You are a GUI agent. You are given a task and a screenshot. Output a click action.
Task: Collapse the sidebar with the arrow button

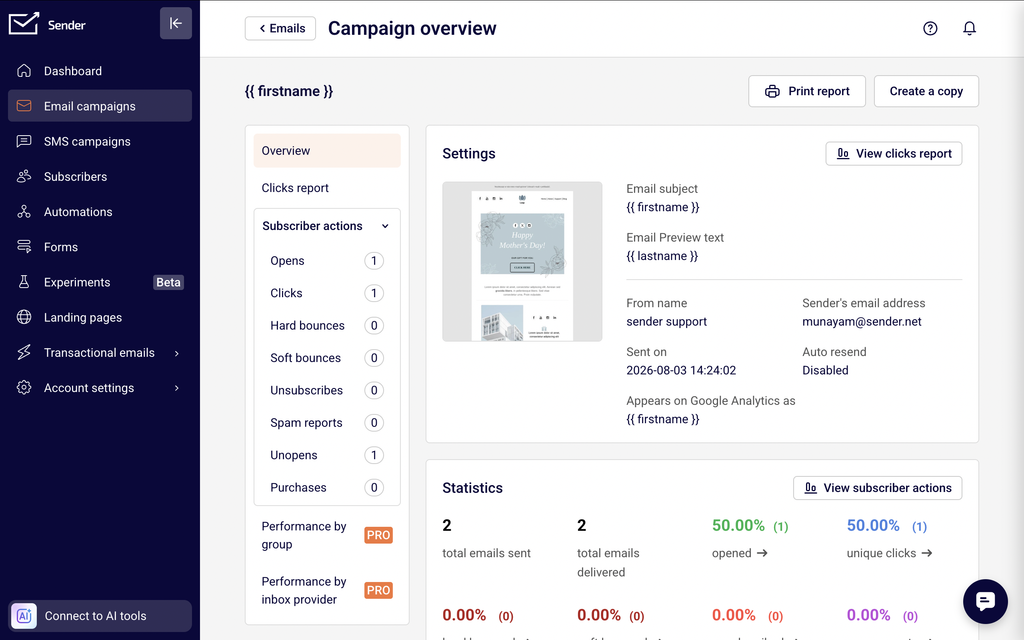point(176,24)
